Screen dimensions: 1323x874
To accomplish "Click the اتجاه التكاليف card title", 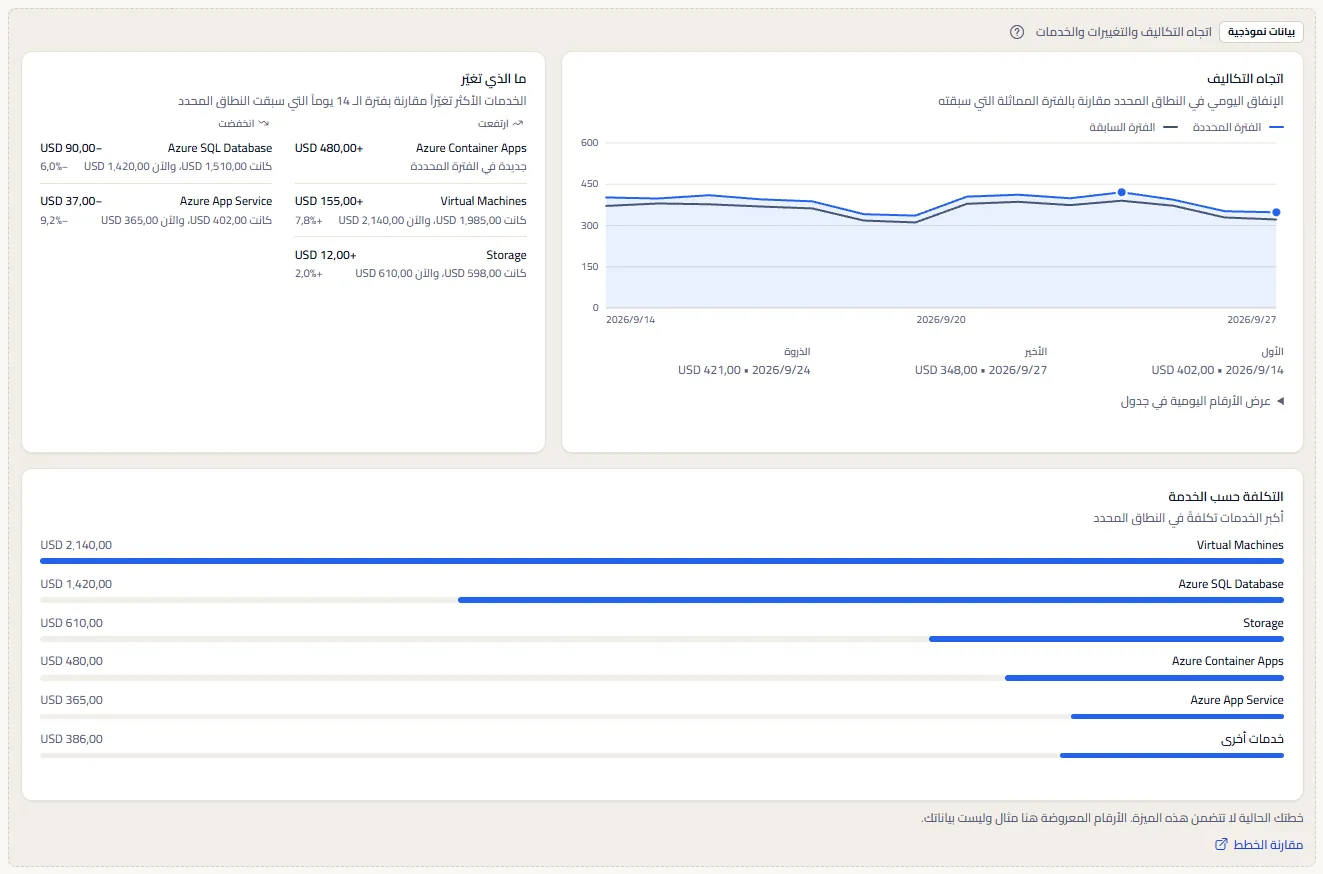I will click(1246, 78).
